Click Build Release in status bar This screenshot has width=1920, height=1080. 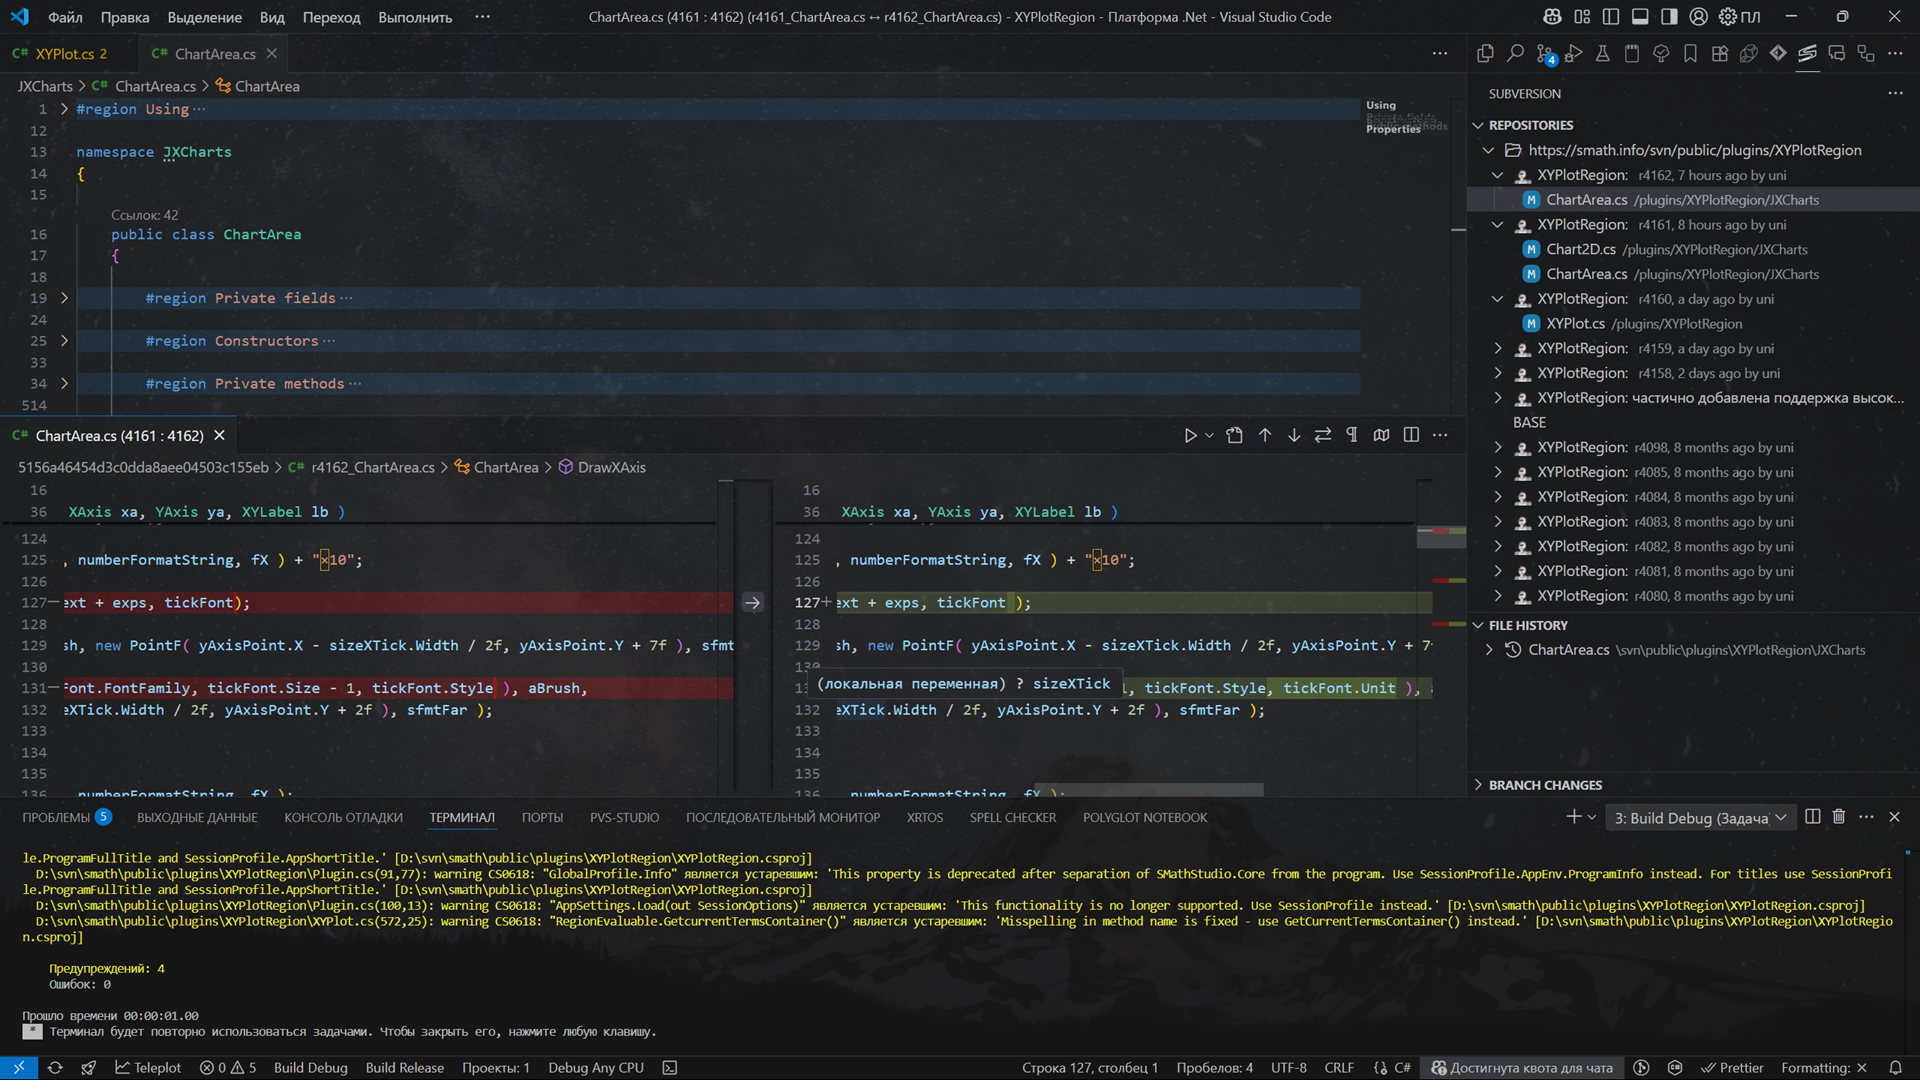pyautogui.click(x=404, y=1068)
